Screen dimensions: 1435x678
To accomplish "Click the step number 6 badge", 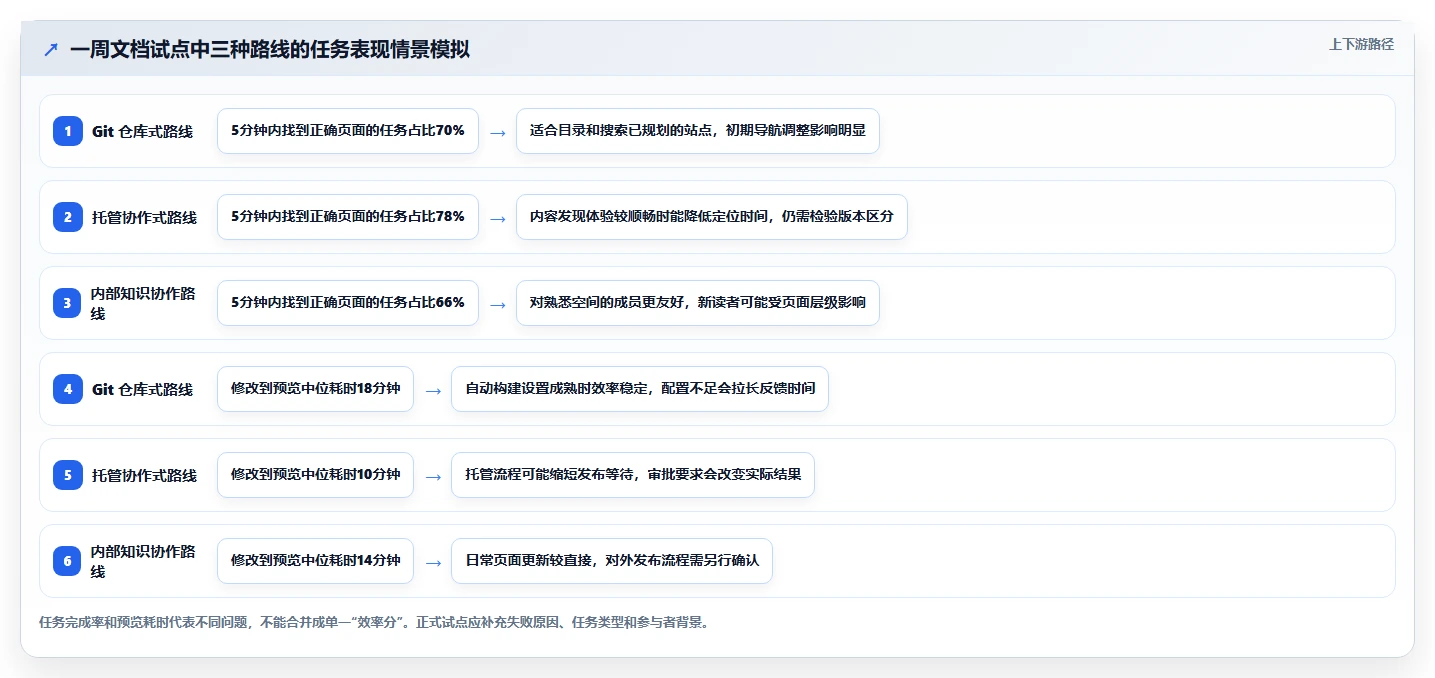I will (68, 561).
